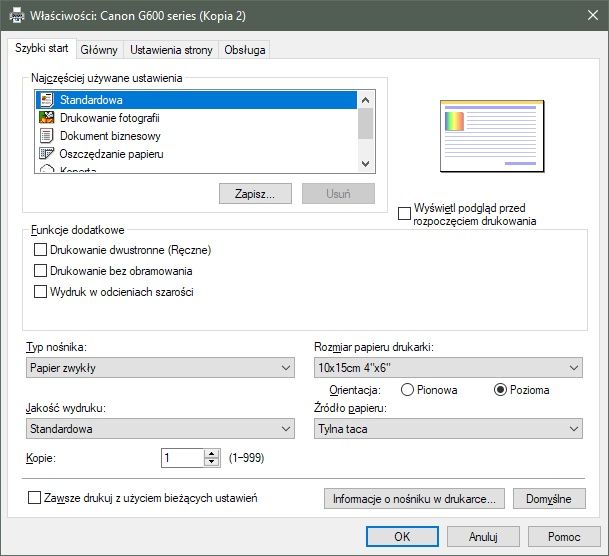Select Drukowanie fotografii from the list
609x556 pixels.
coord(196,118)
